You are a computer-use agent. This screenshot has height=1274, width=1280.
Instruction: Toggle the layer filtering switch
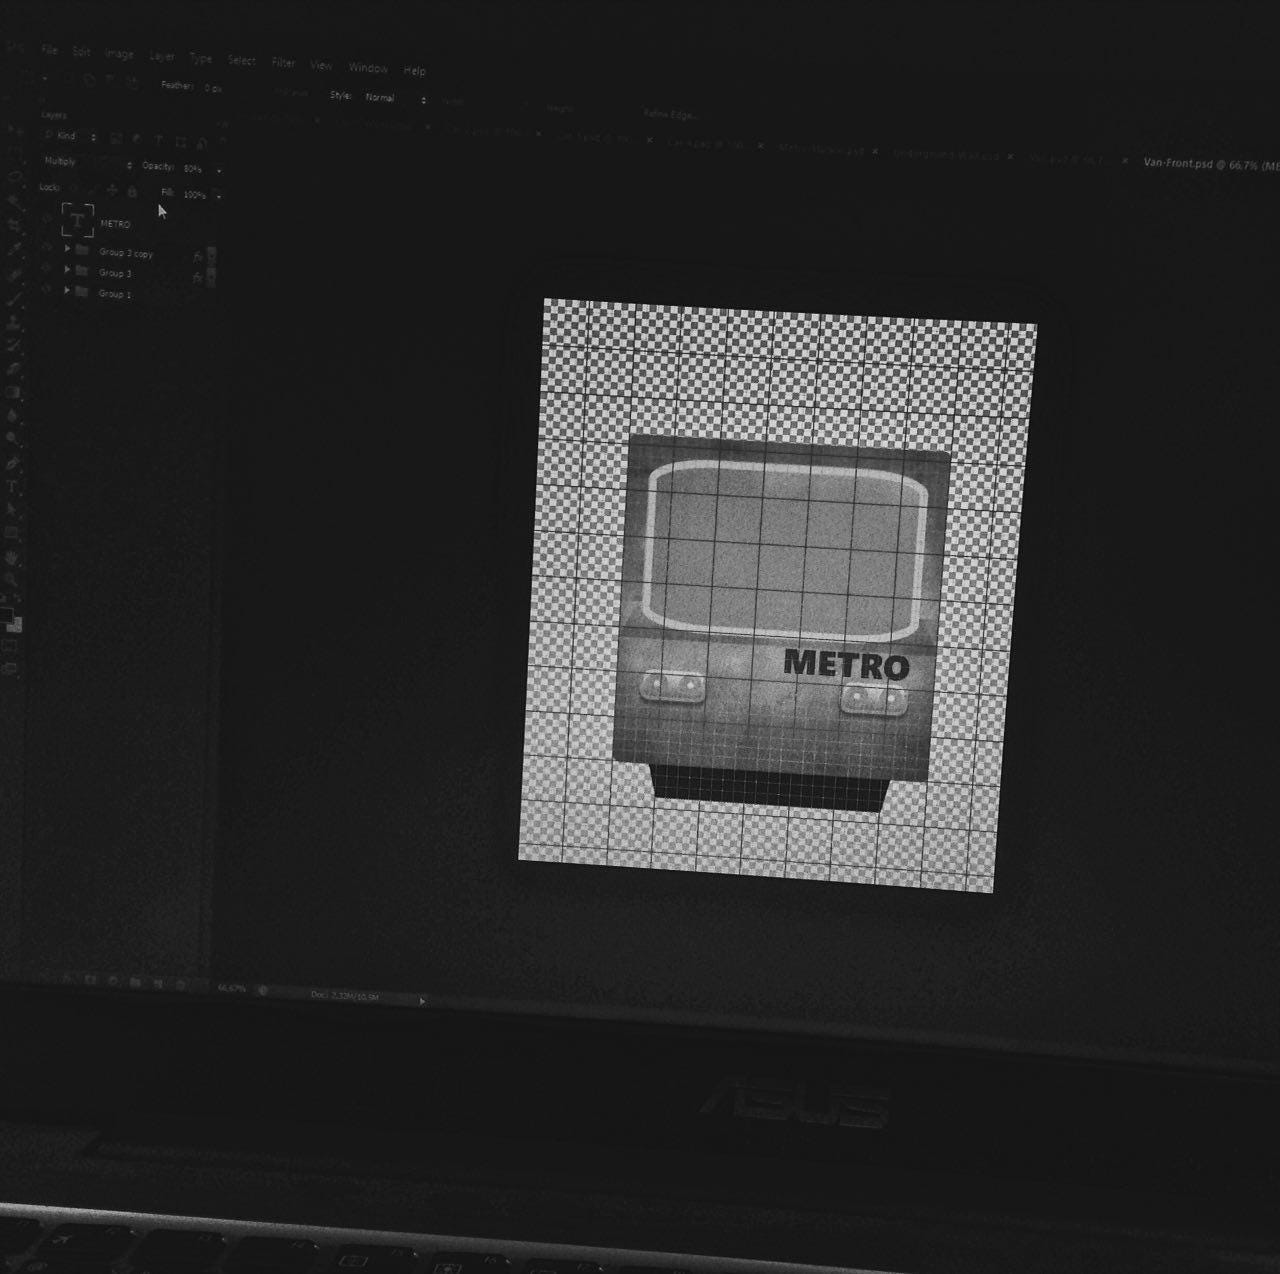pos(223,142)
